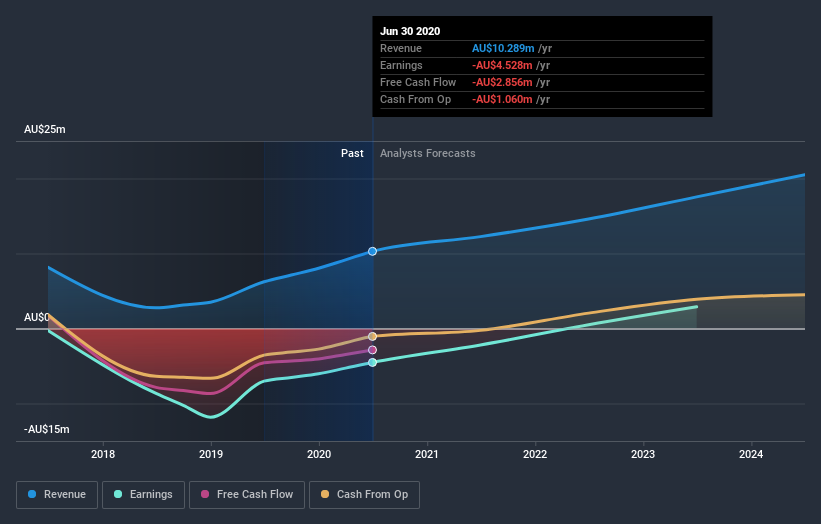Click the 2021 x-axis label

tap(427, 454)
